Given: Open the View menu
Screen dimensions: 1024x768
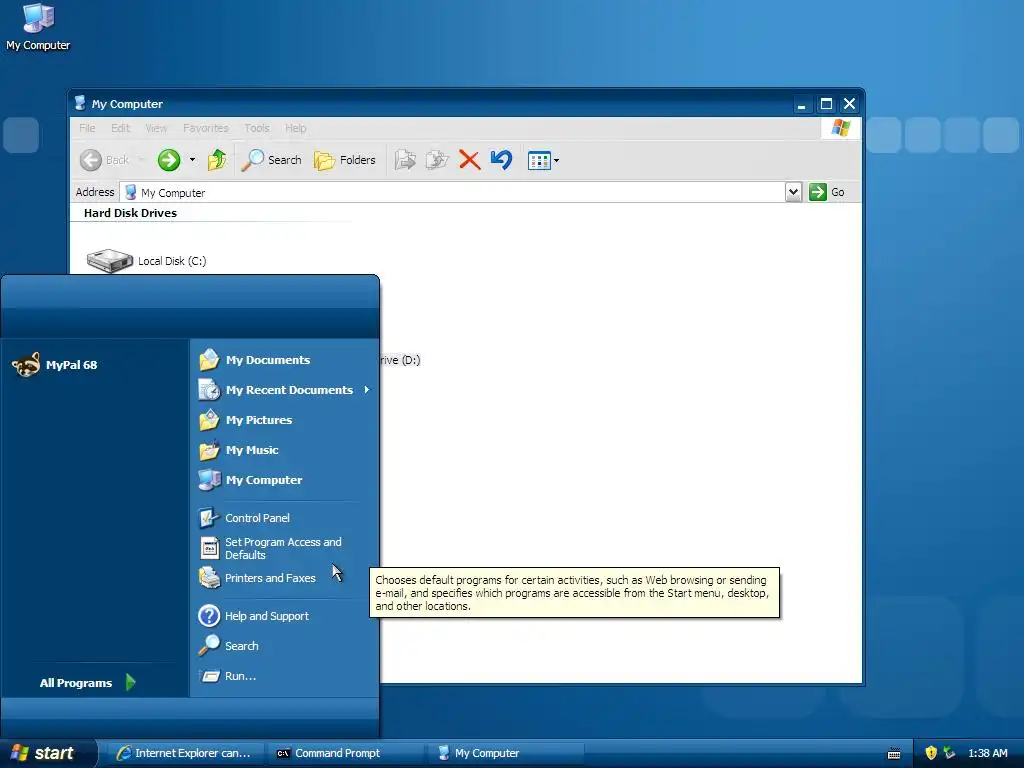Looking at the screenshot, I should click(156, 128).
